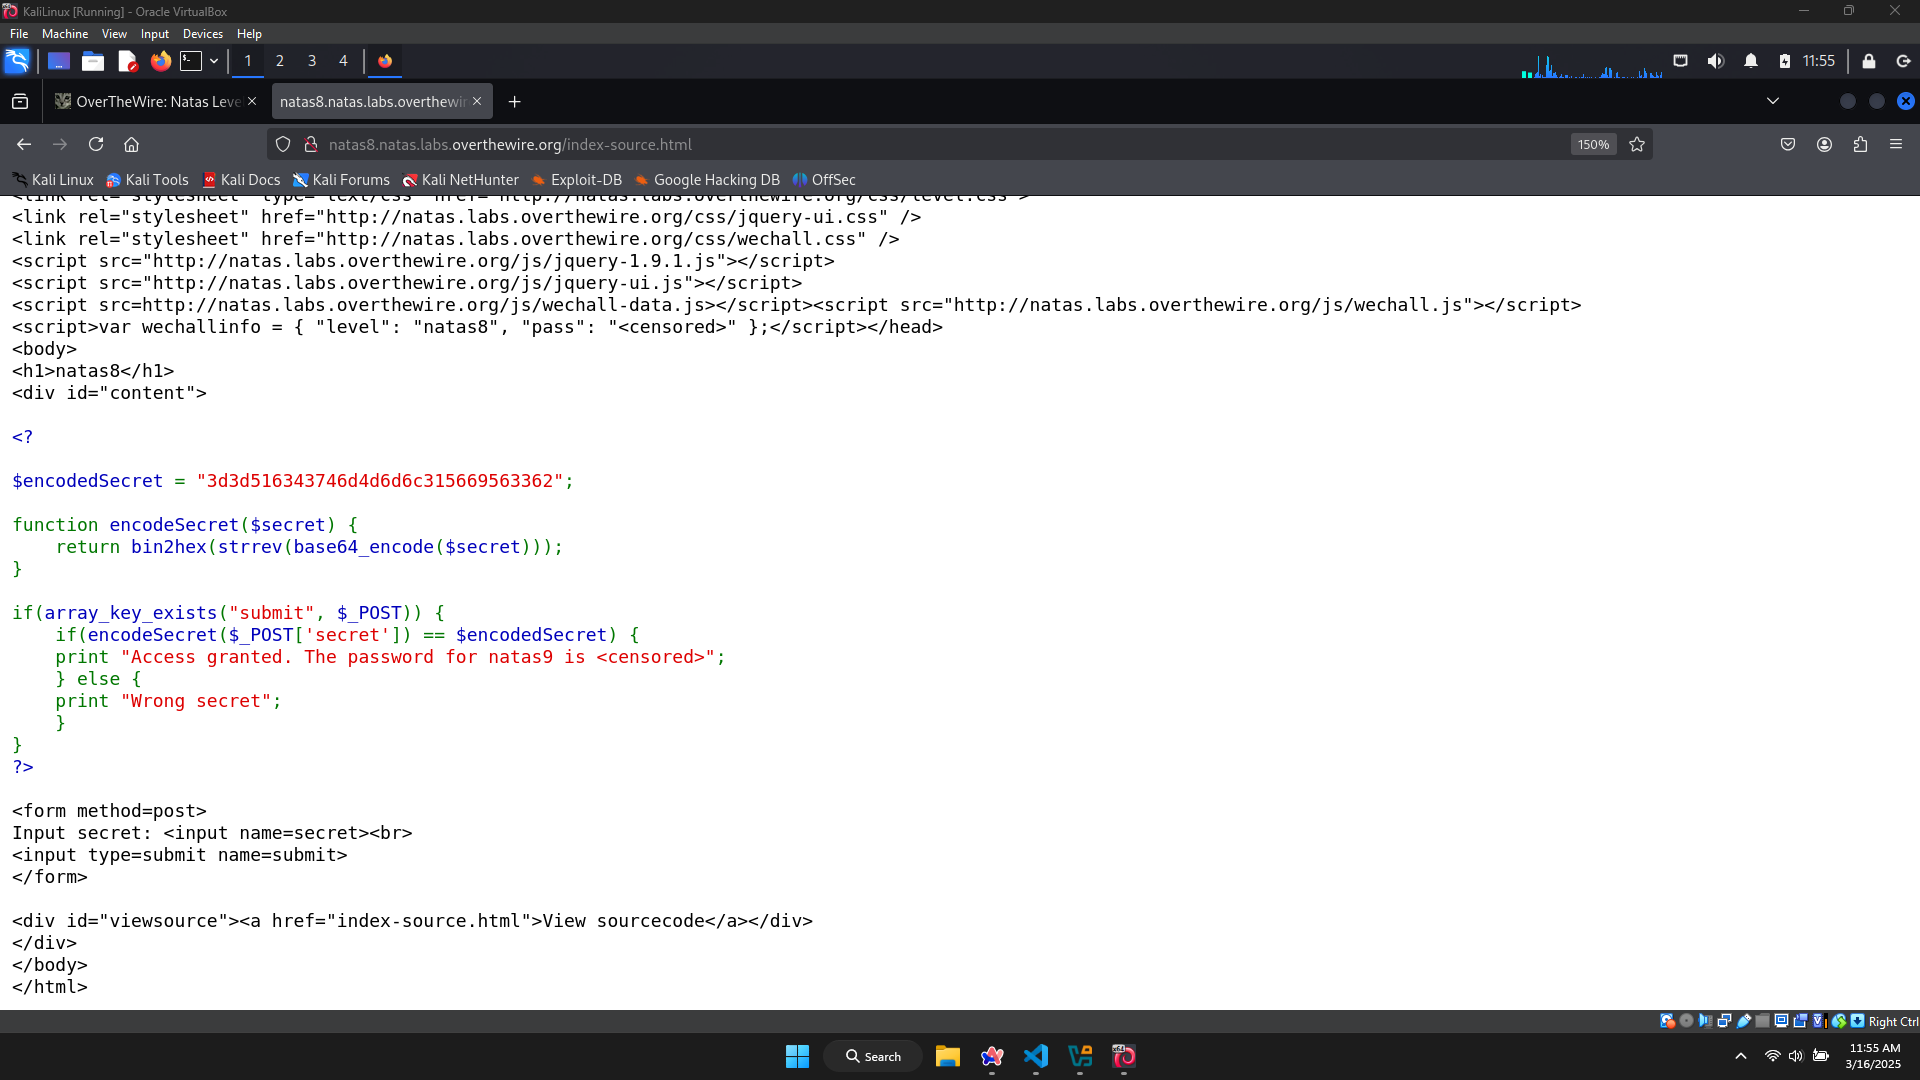1920x1080 pixels.
Task: Open the View menu of VirtualBox
Action: click(x=114, y=34)
